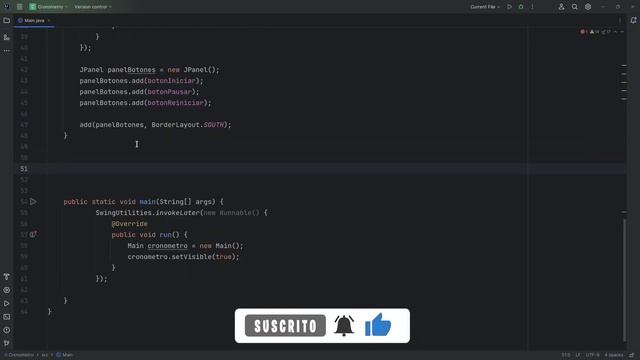640x360 pixels.
Task: Click on 'panelBotones.add(botonIniciar);' line
Action: [x=141, y=81]
